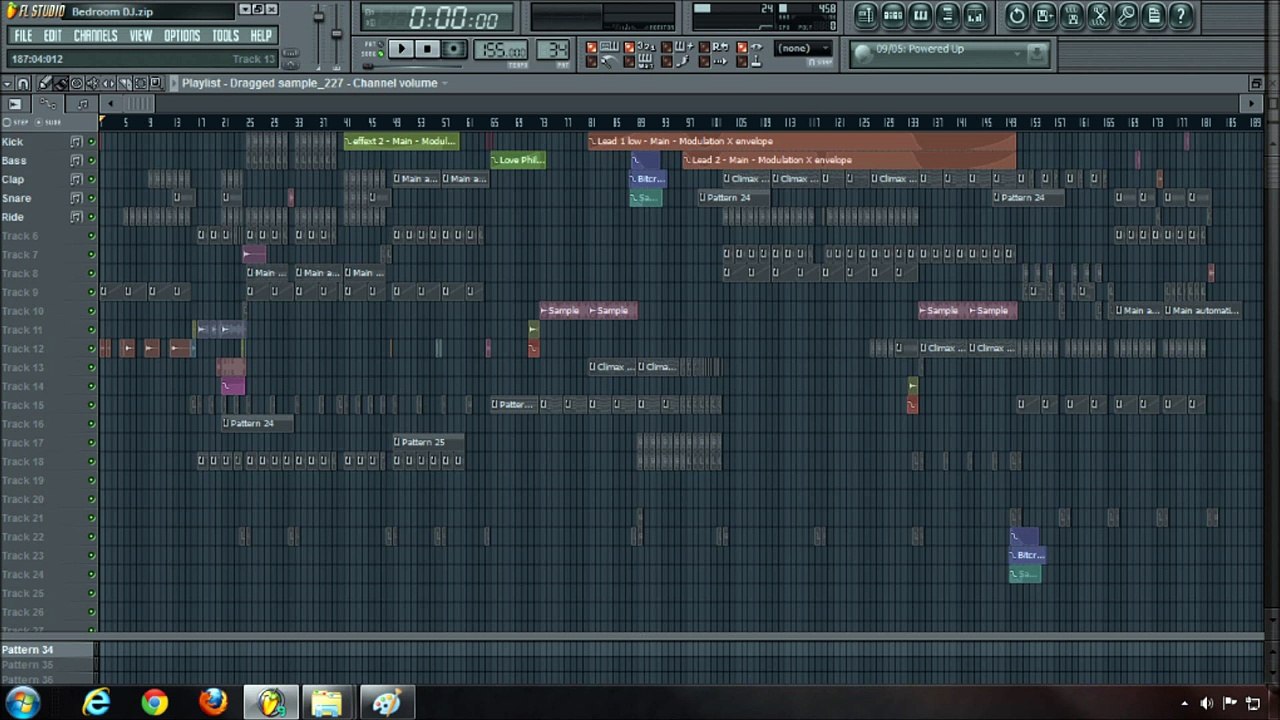This screenshot has height=720, width=1280.
Task: Select the mute tool in playlist toolbar
Action: click(92, 83)
